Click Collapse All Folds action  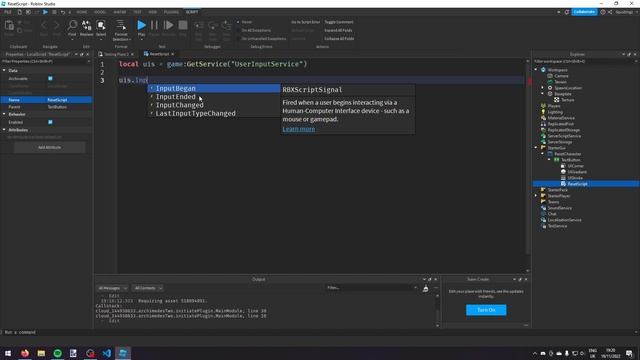[339, 39]
